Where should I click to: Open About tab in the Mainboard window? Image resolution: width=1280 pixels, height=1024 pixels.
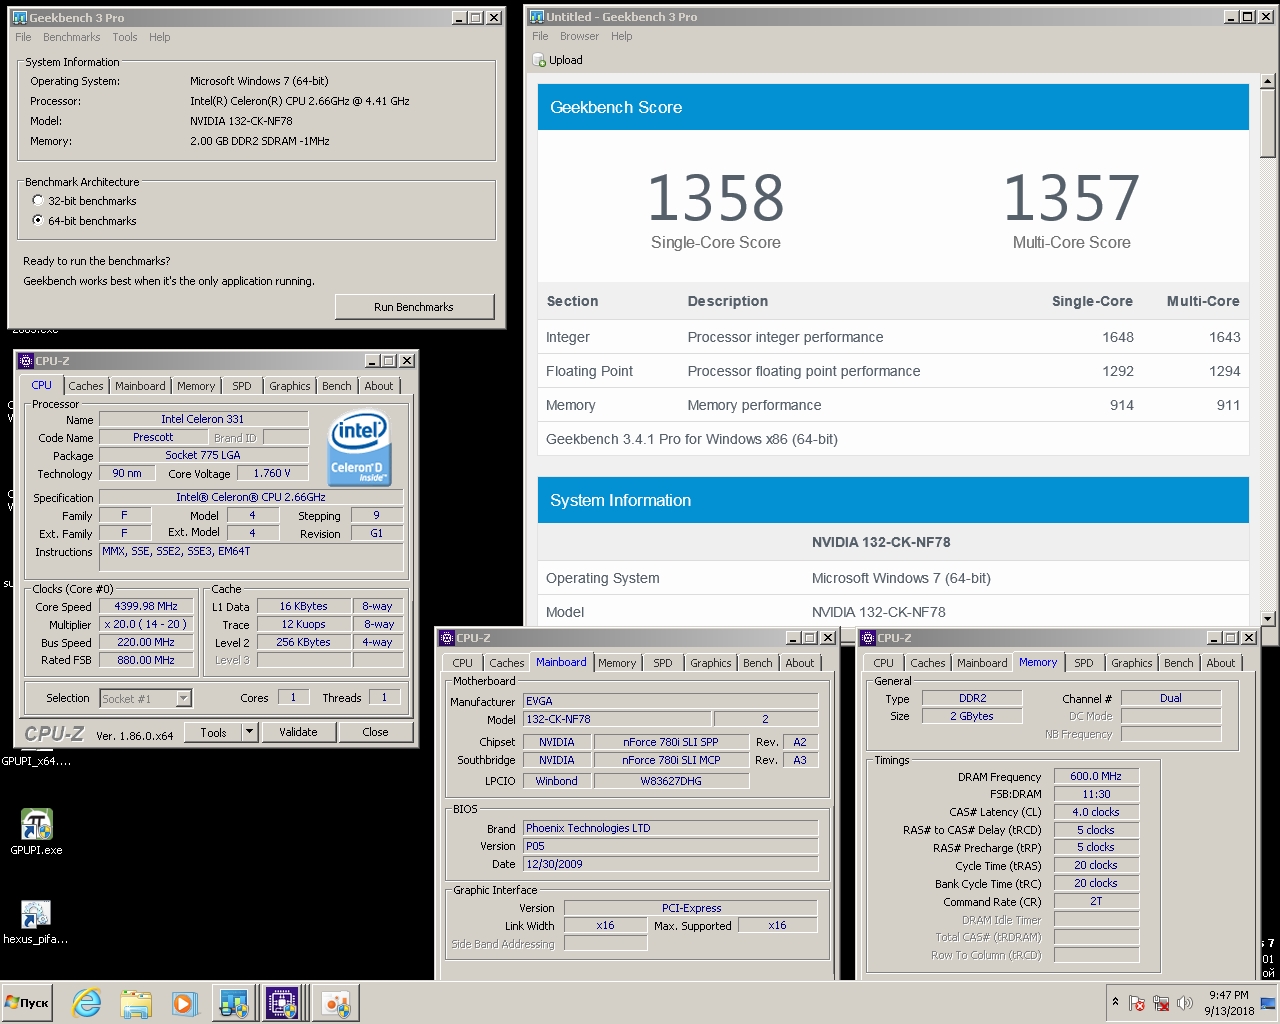coord(800,663)
